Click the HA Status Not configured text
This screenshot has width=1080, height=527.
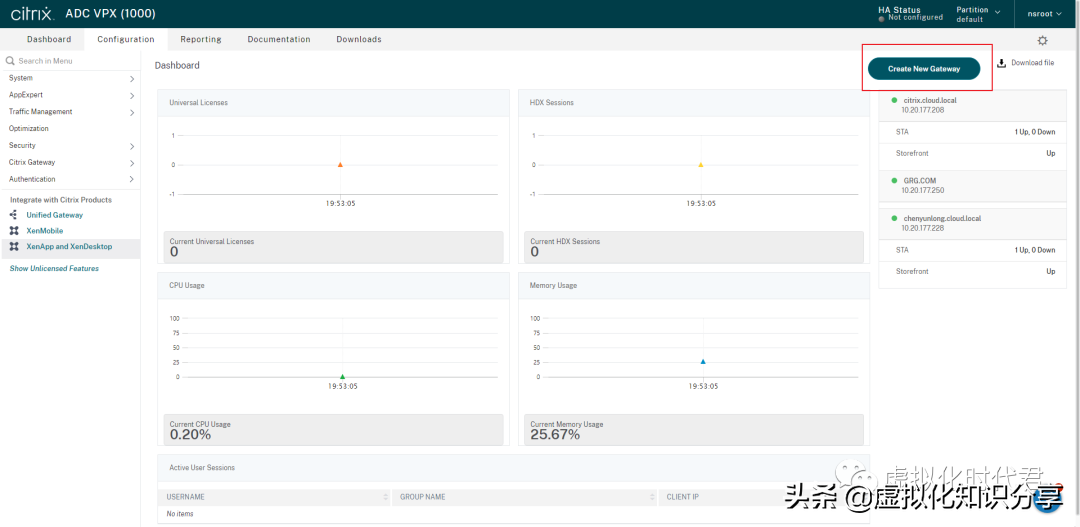tap(915, 18)
